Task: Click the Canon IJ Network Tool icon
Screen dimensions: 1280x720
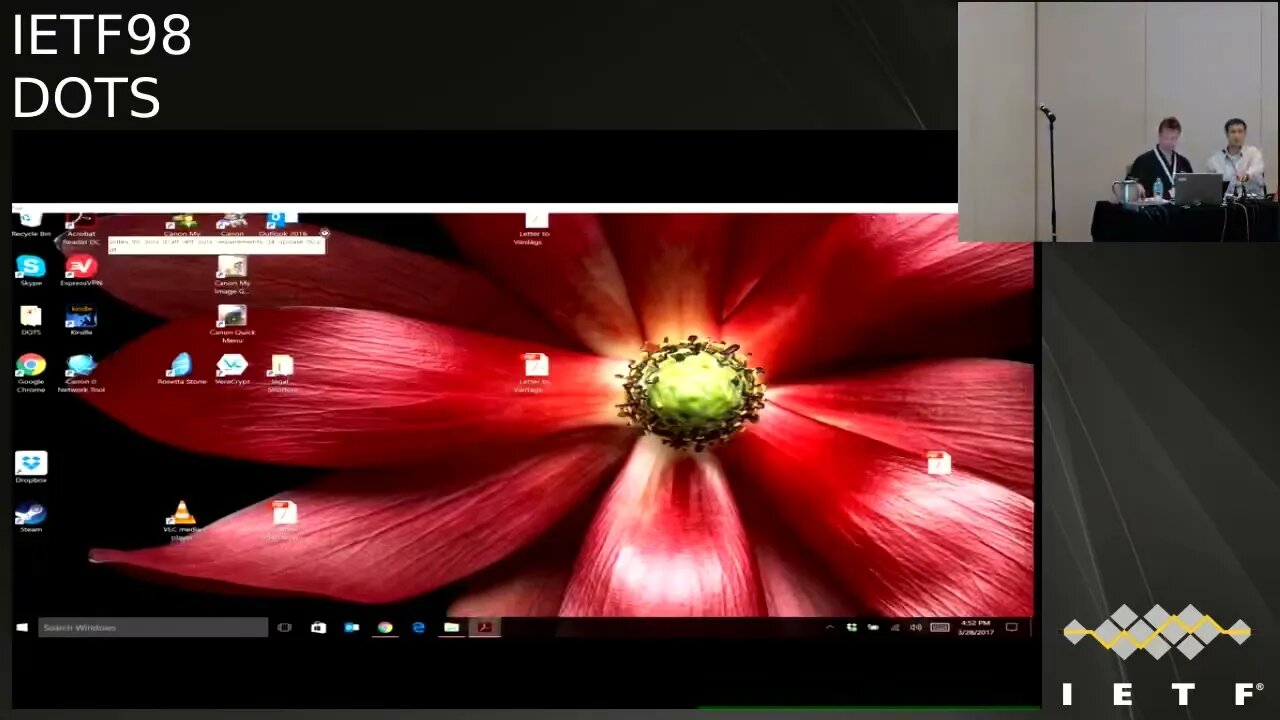Action: click(81, 373)
